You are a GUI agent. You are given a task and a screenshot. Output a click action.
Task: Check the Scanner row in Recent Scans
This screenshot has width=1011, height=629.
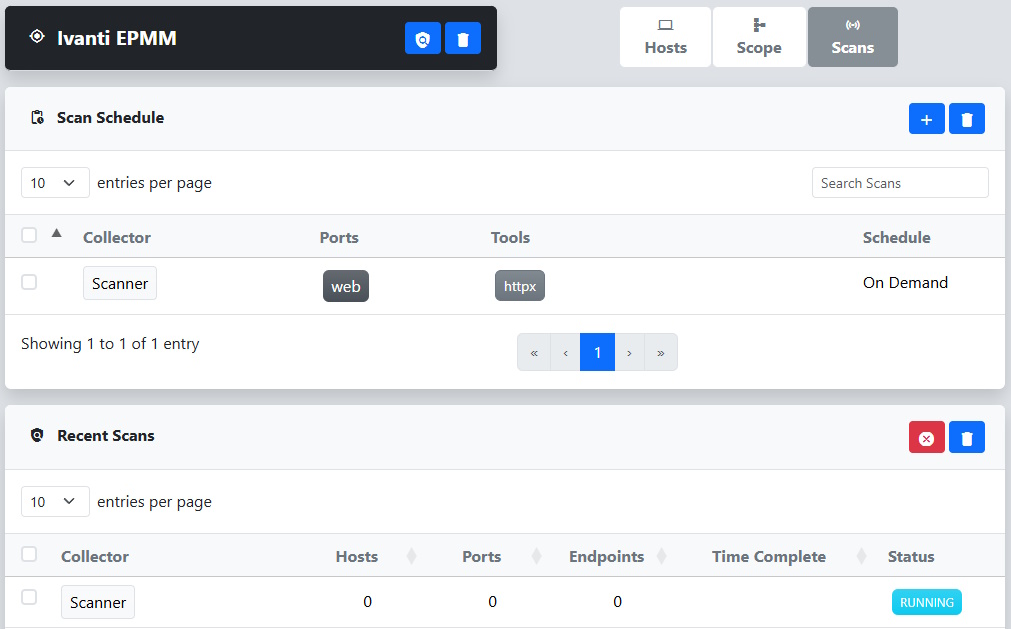(x=29, y=597)
